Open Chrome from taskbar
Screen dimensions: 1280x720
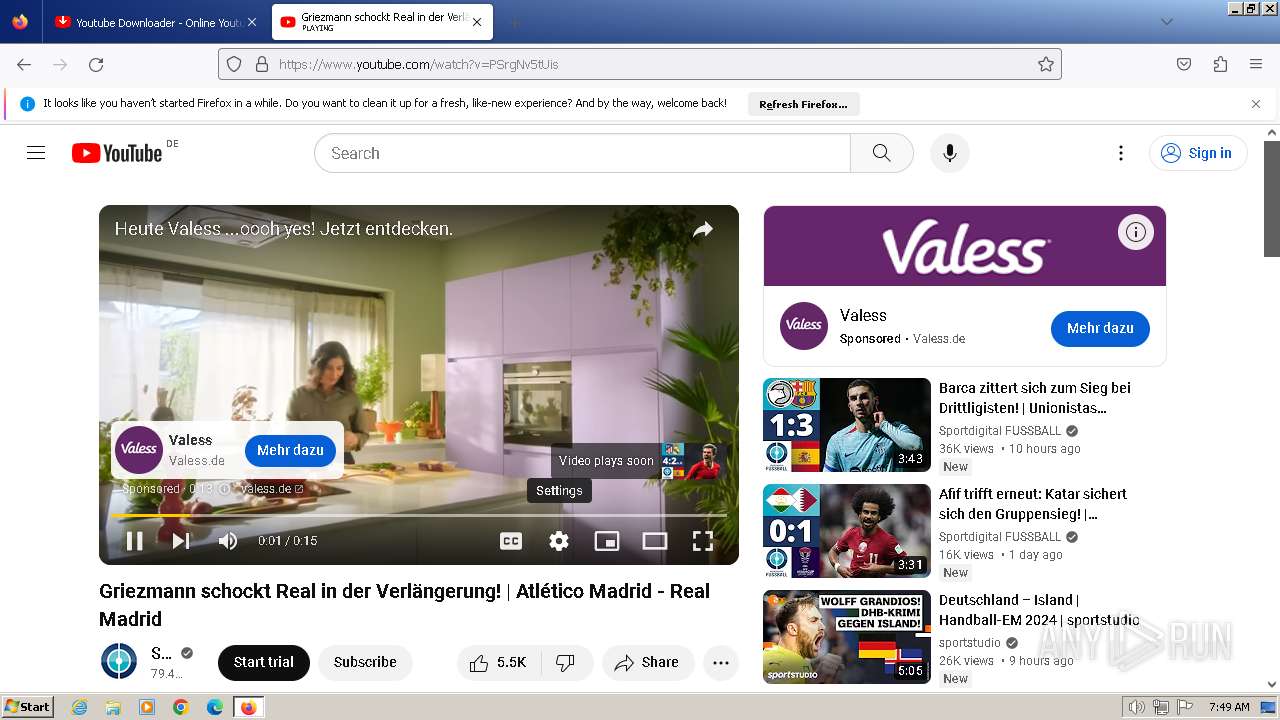click(x=181, y=707)
